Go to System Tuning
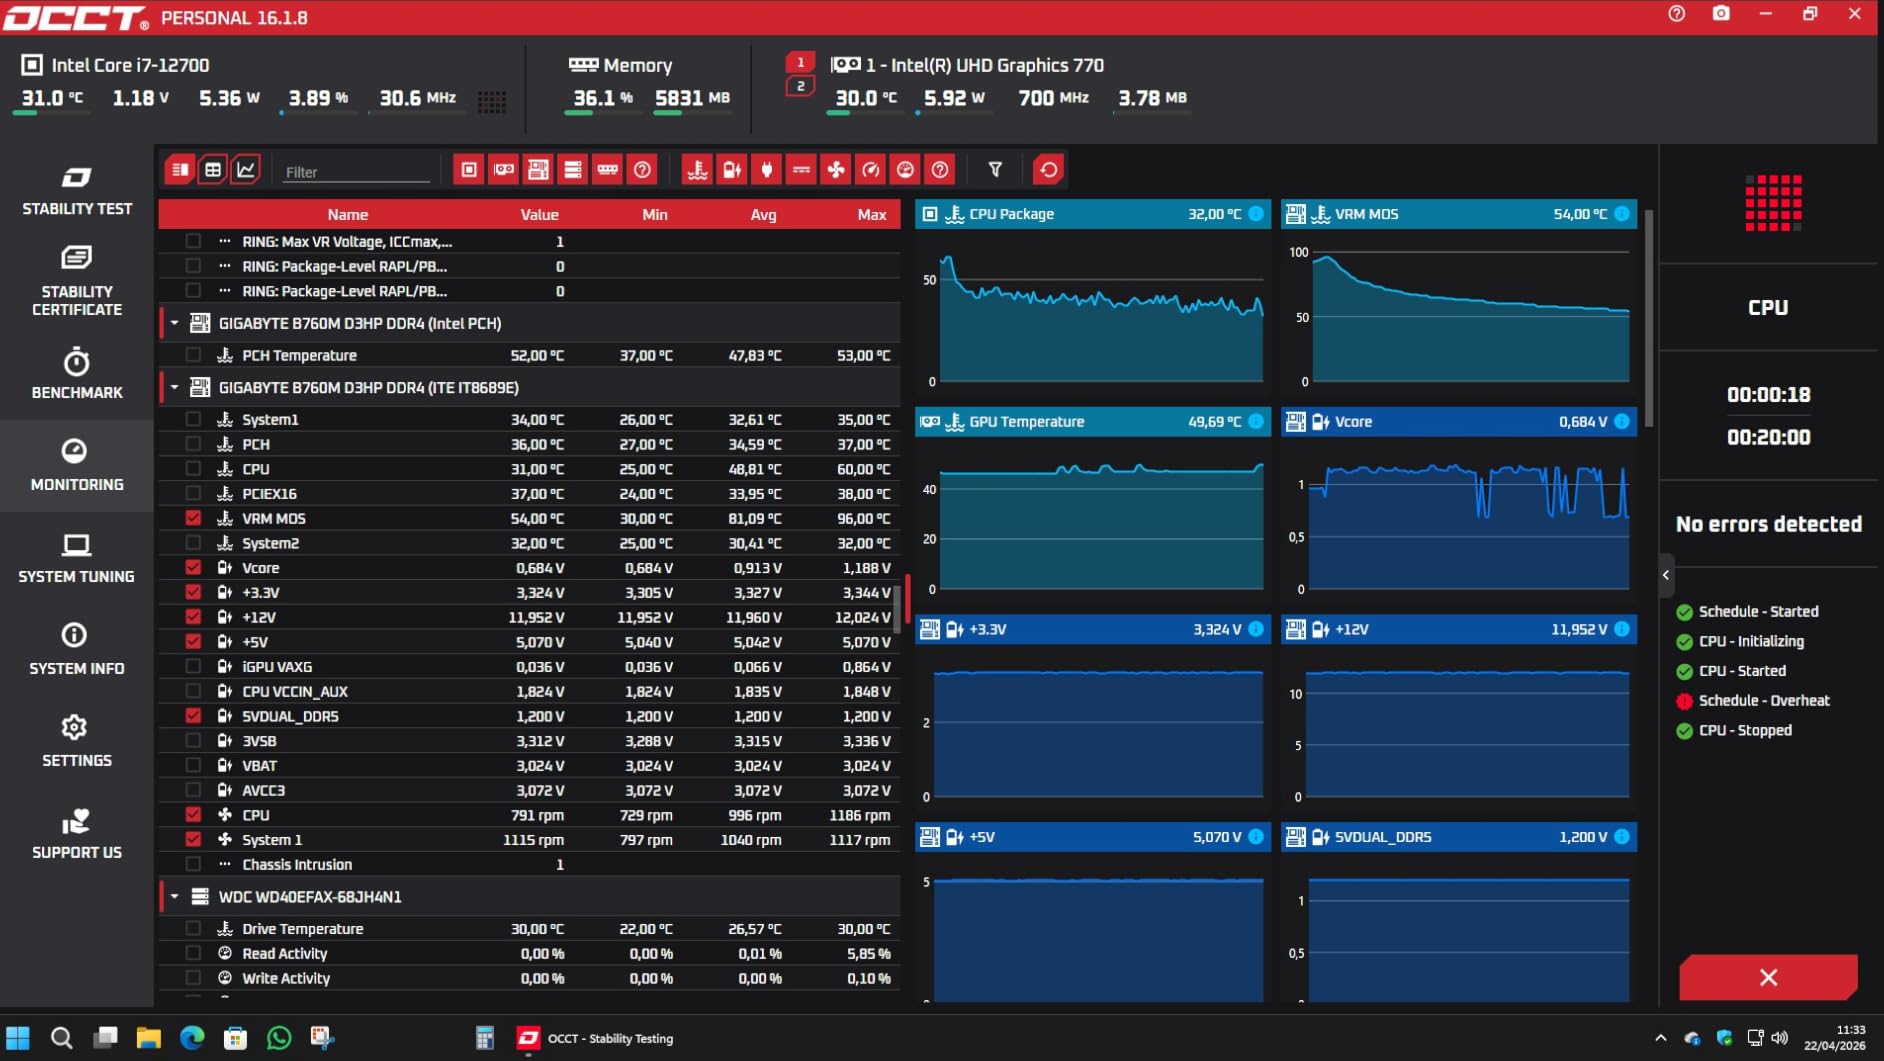1884x1061 pixels. [77, 558]
